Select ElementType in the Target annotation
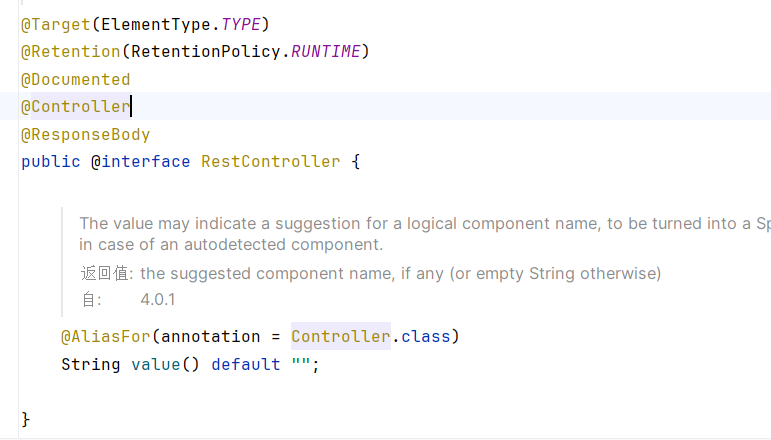Image resolution: width=771 pixels, height=440 pixels. 156,24
